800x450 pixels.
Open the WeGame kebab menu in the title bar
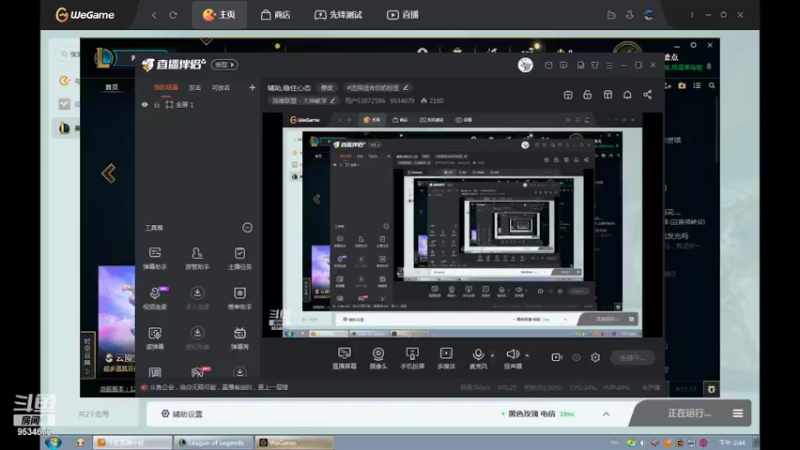692,15
